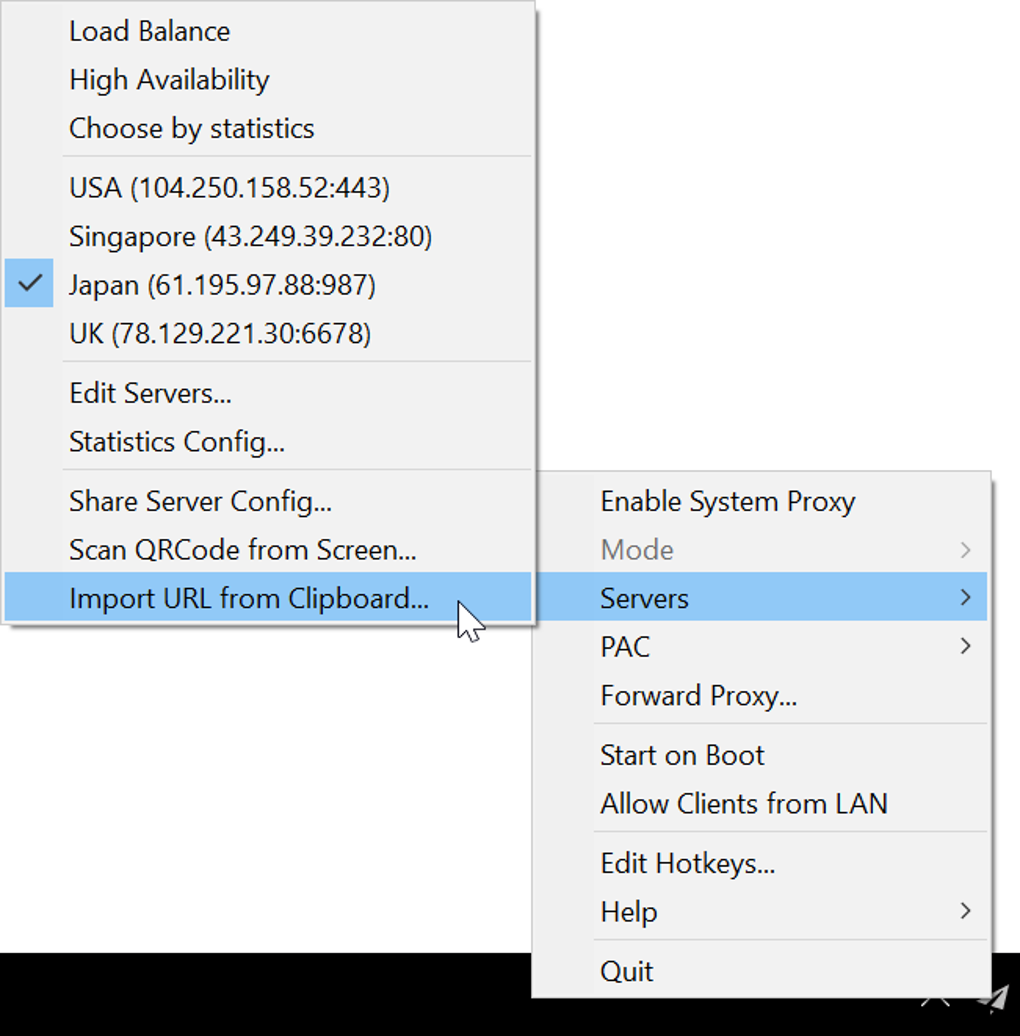Screen dimensions: 1020x1036
Task: Select the UK server 78.129.221.30:6678
Action: pyautogui.click(x=220, y=333)
